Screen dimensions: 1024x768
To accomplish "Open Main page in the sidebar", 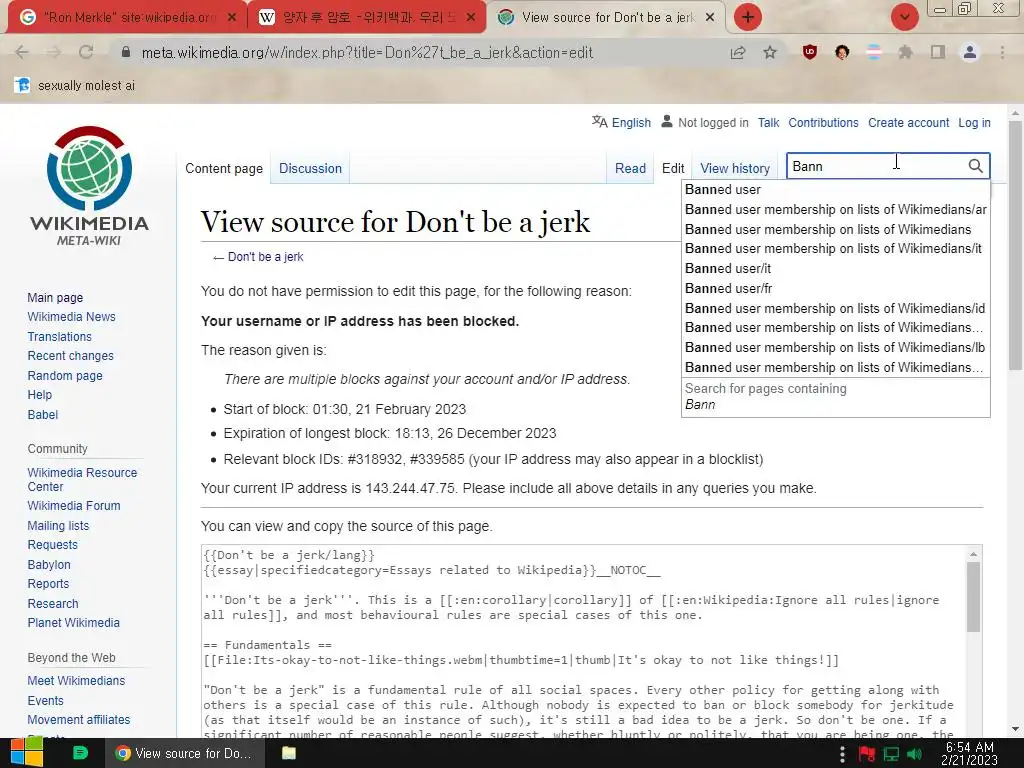I will click(55, 298).
